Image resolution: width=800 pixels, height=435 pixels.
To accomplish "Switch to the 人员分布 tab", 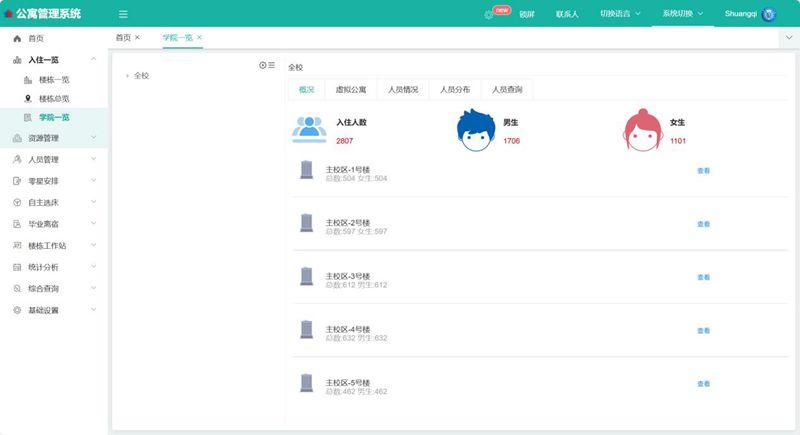I will [x=455, y=90].
